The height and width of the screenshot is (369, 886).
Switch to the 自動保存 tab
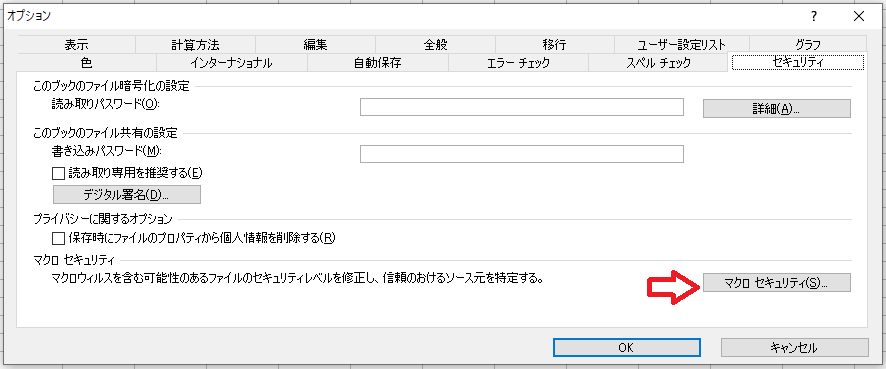point(377,63)
